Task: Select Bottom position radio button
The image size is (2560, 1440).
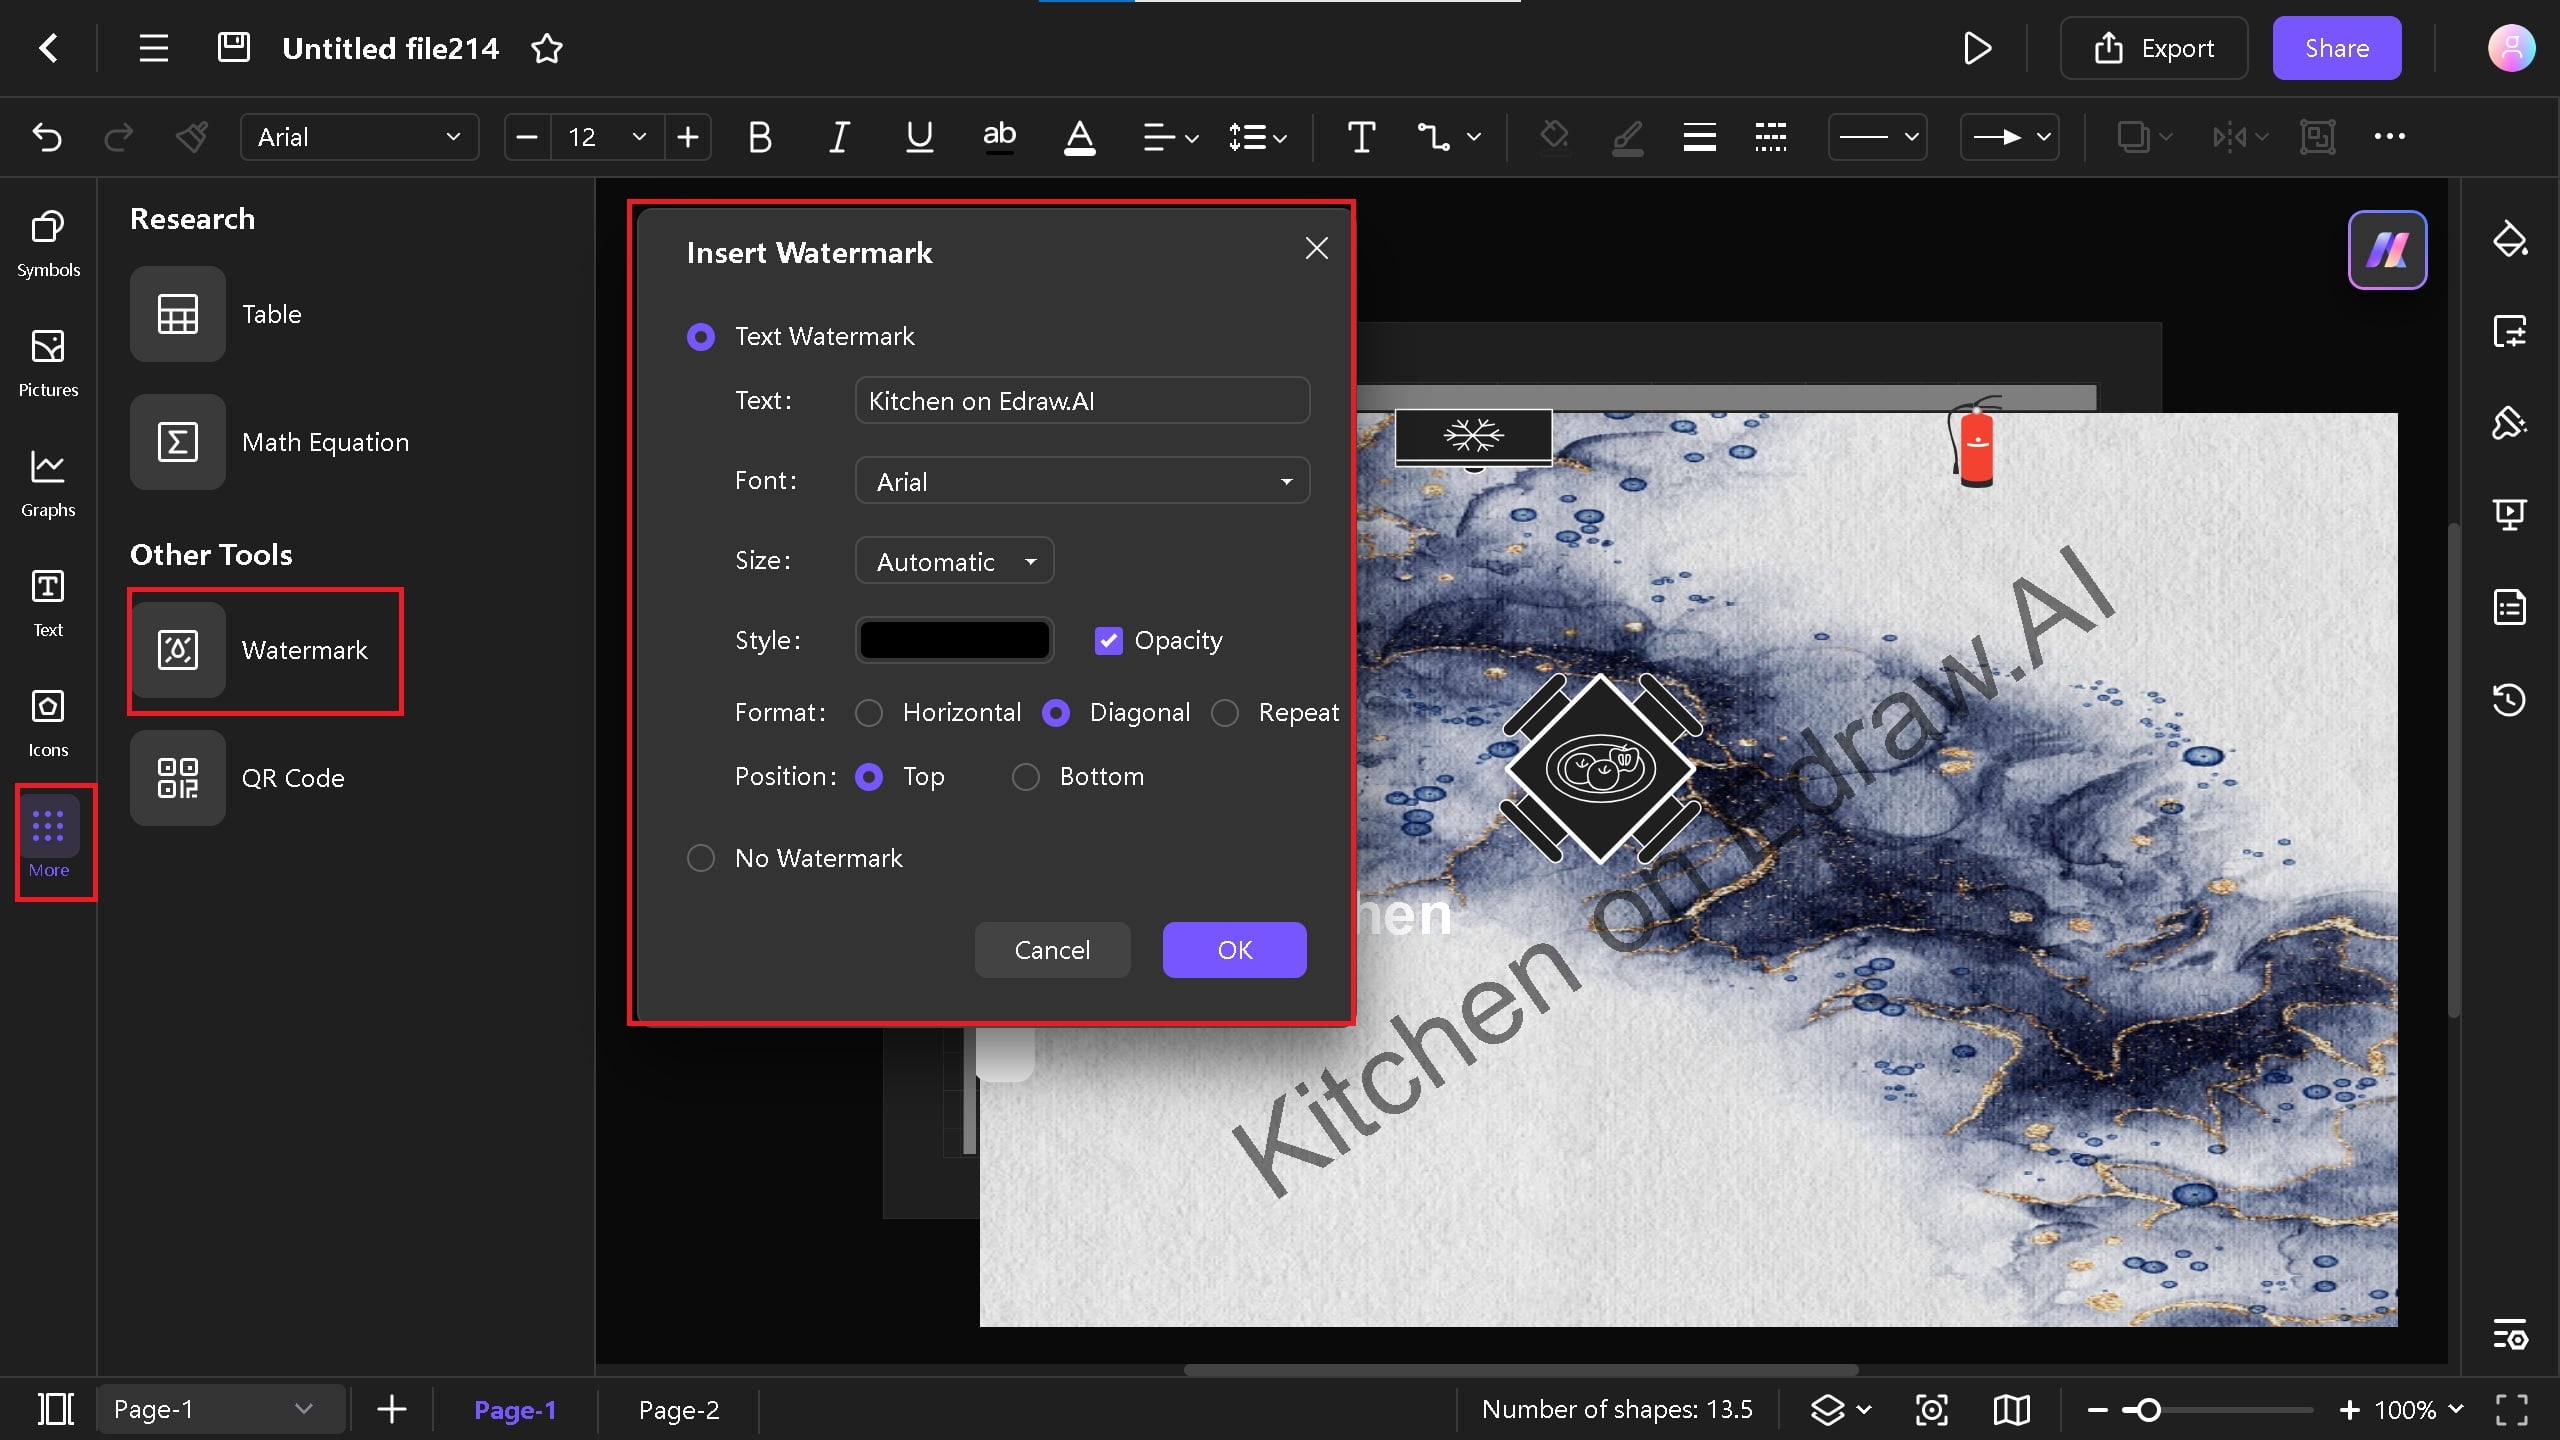Action: pyautogui.click(x=1026, y=777)
